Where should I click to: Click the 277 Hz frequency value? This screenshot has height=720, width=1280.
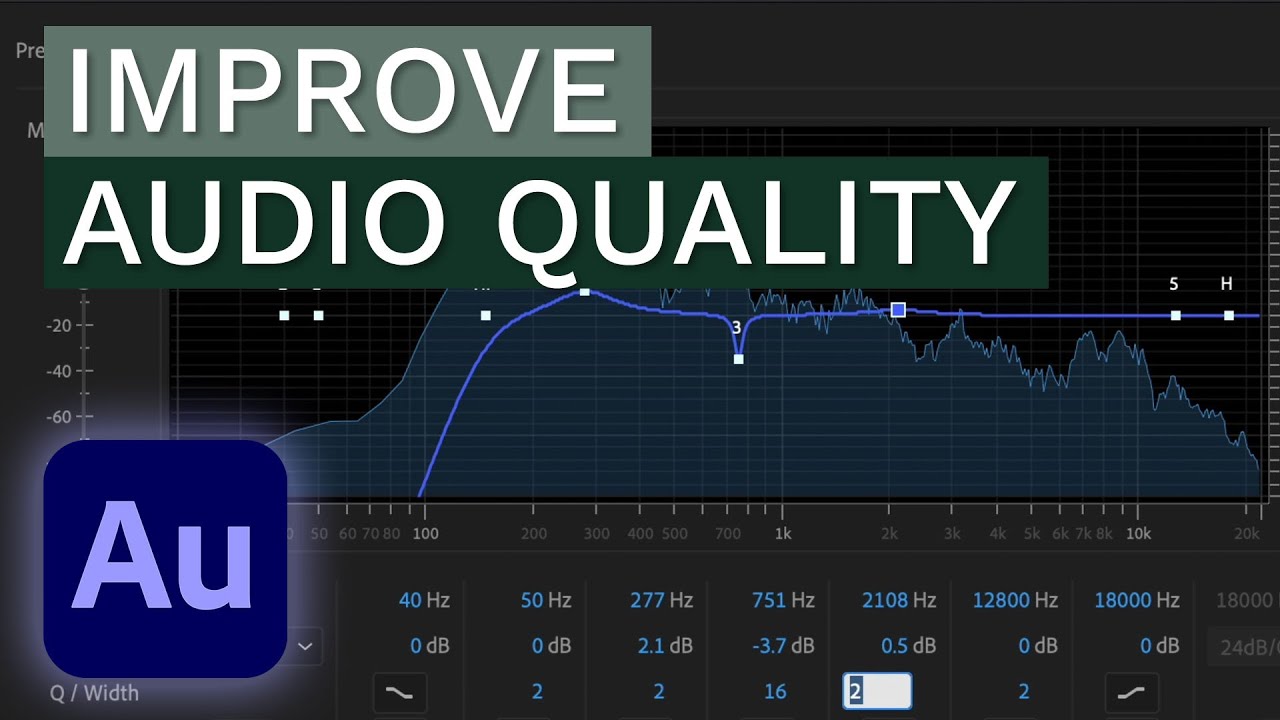[x=661, y=600]
